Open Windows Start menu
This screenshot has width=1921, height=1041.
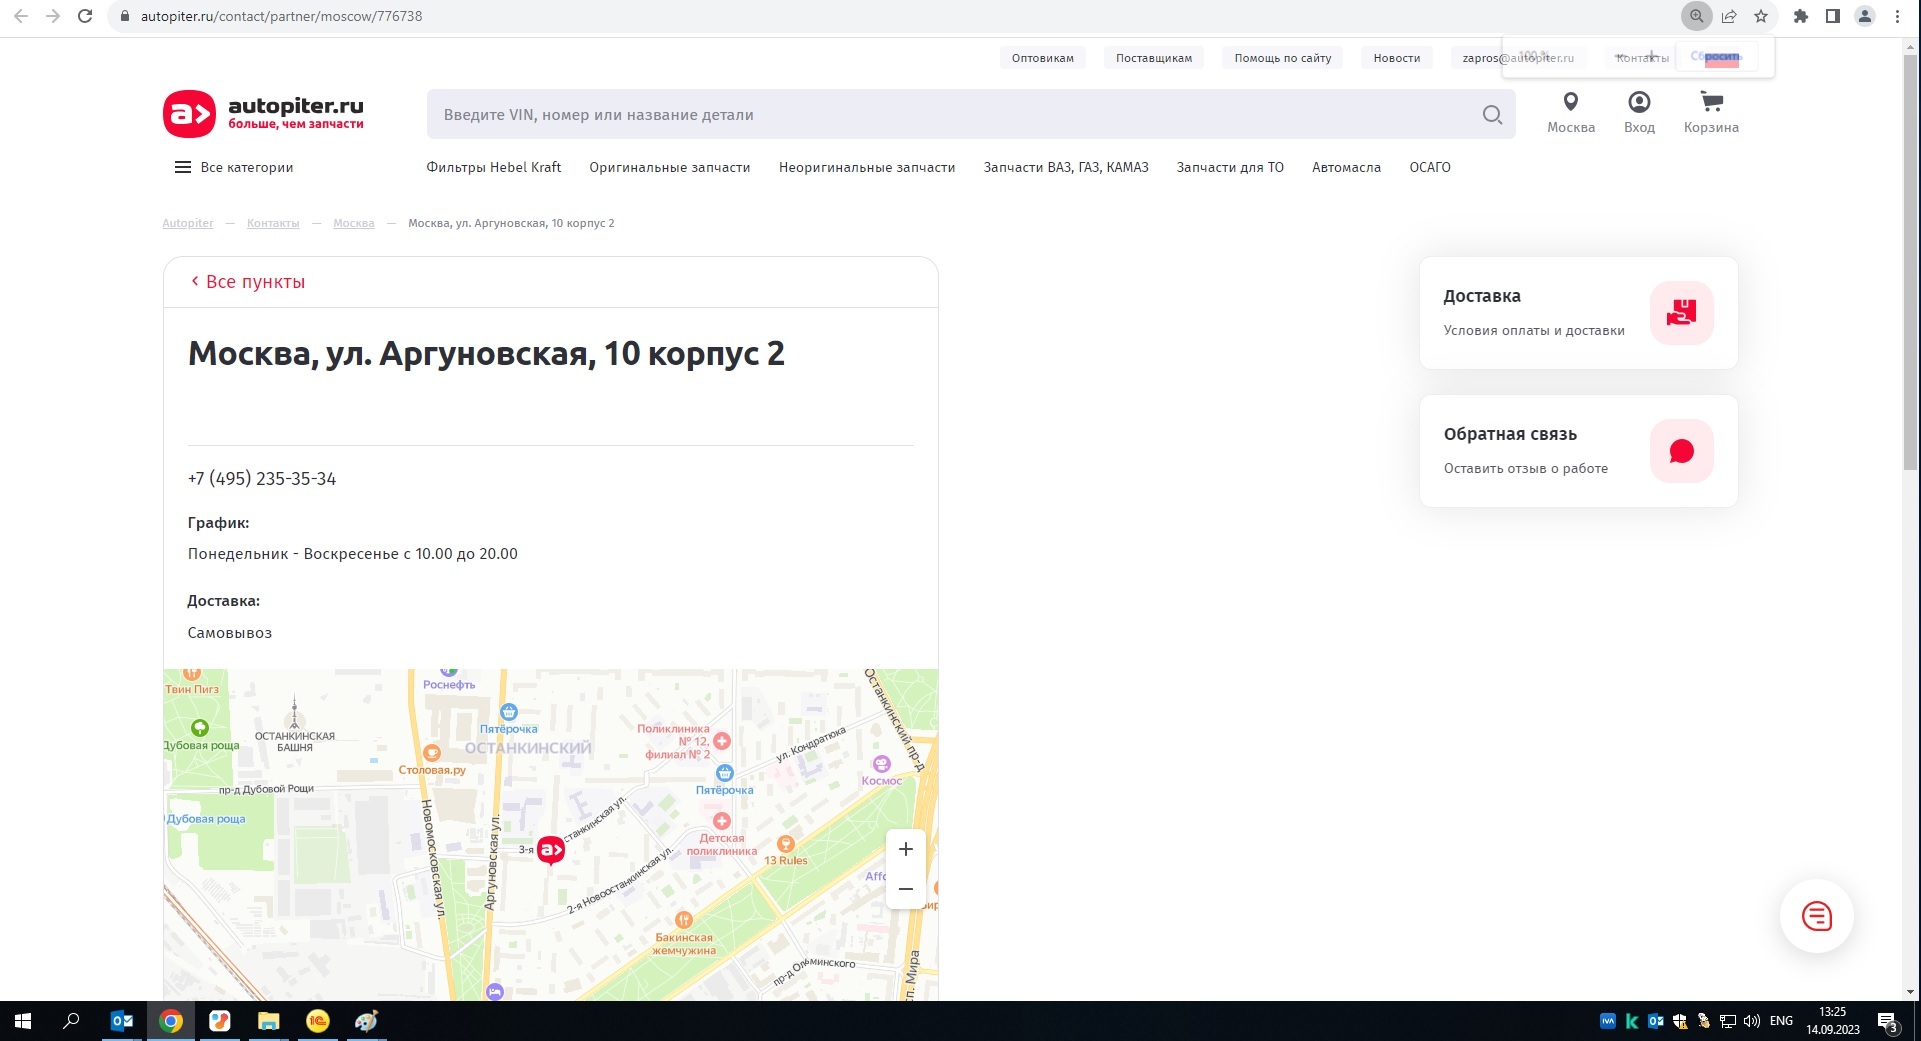[x=23, y=1021]
